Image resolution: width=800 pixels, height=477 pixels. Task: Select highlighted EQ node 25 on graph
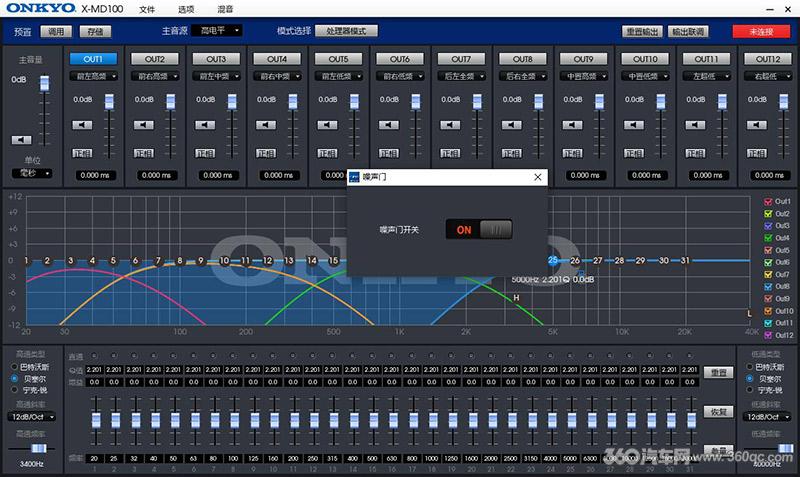pyautogui.click(x=553, y=260)
